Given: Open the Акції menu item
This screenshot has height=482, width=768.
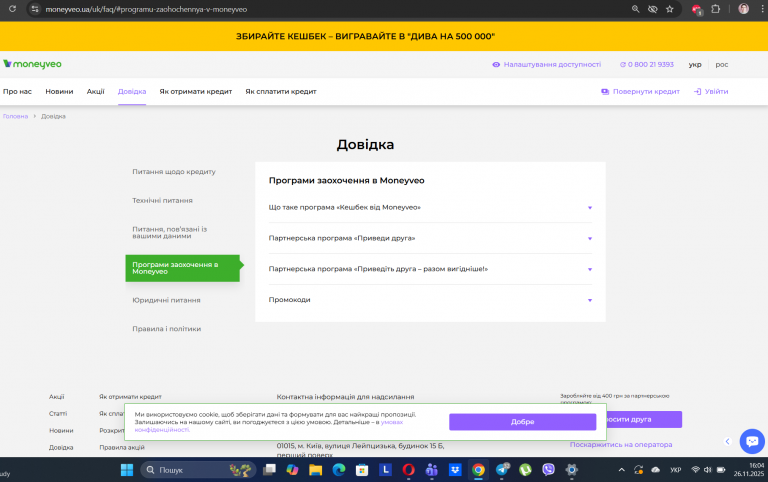Looking at the screenshot, I should point(96,92).
